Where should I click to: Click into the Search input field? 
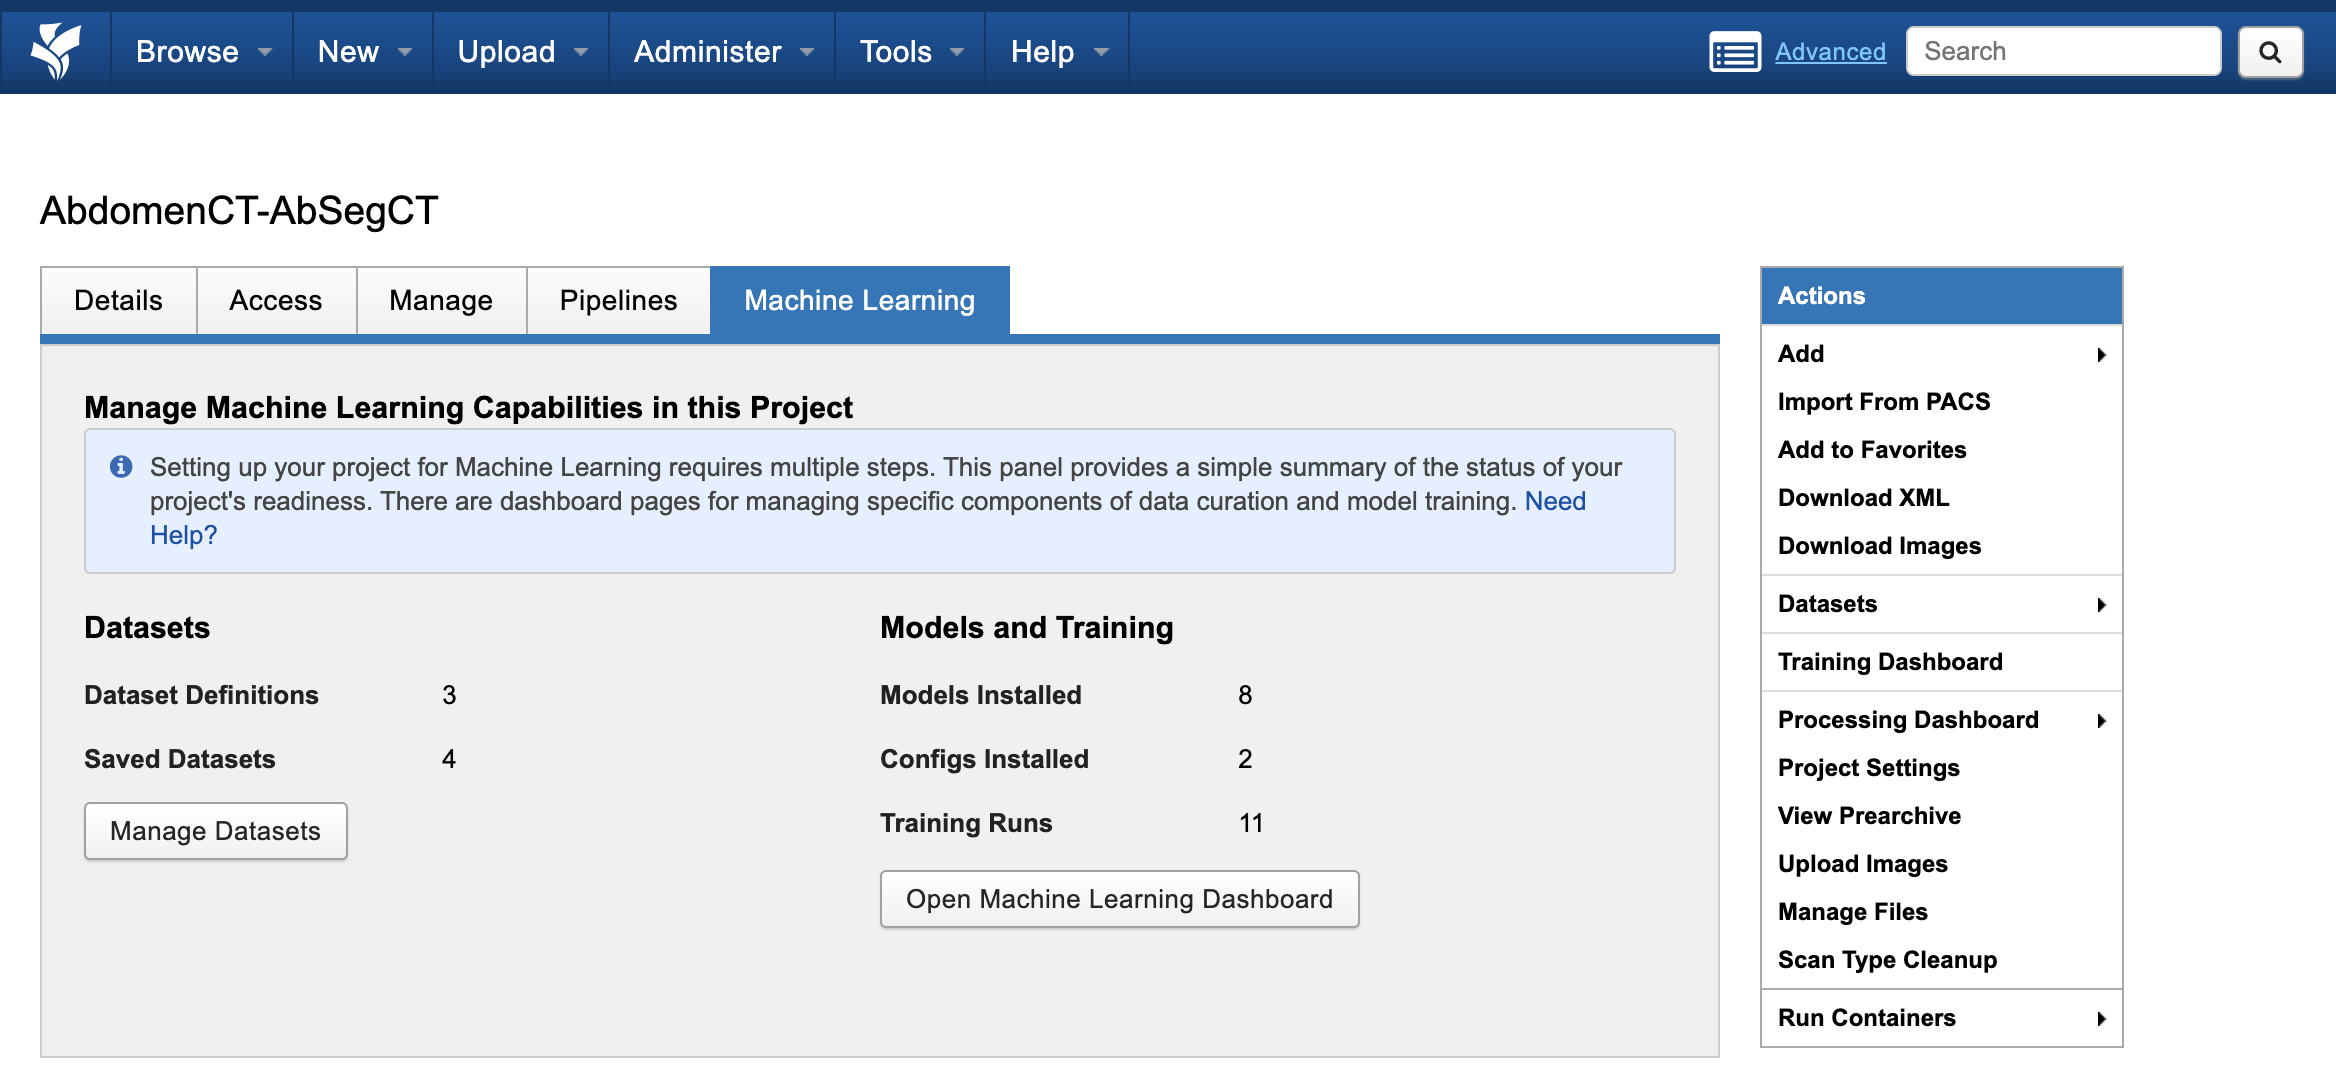click(x=2062, y=52)
